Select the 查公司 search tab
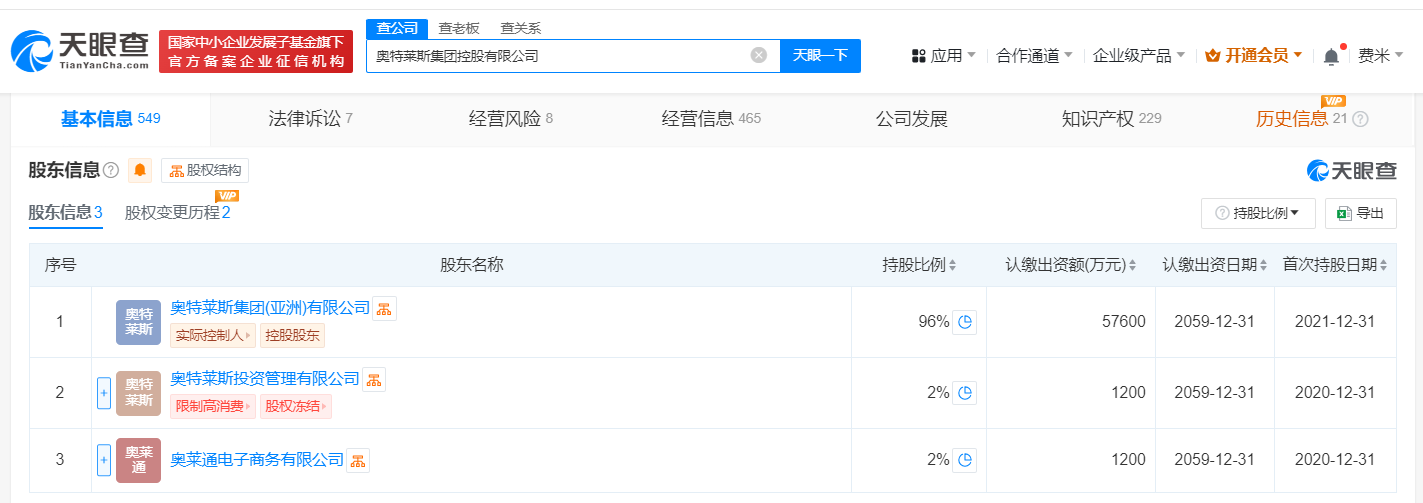Viewport: 1423px width, 503px height. (397, 28)
